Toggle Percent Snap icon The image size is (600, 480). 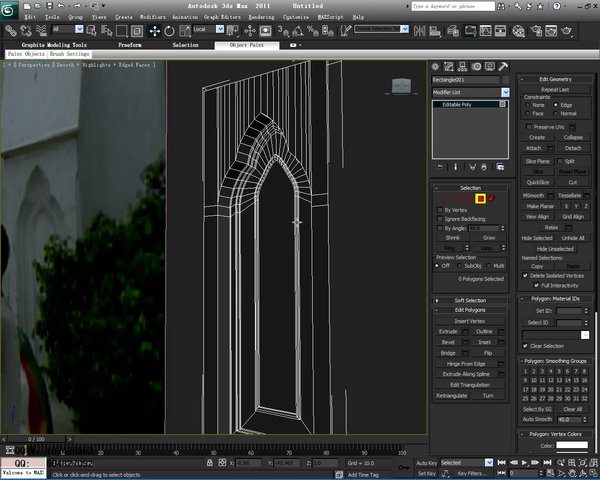pos(313,31)
